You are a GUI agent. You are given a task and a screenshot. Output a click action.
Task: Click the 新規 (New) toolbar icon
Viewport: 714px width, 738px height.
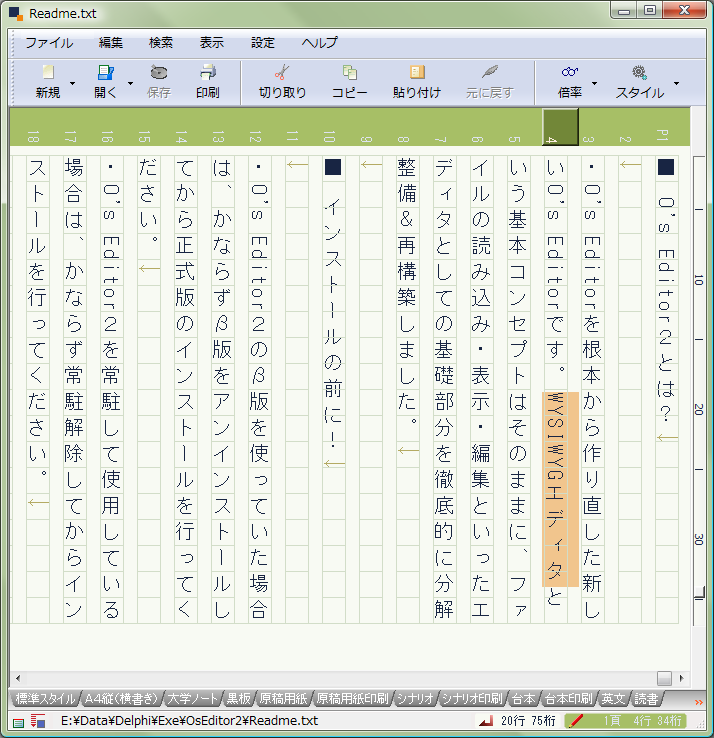point(48,72)
